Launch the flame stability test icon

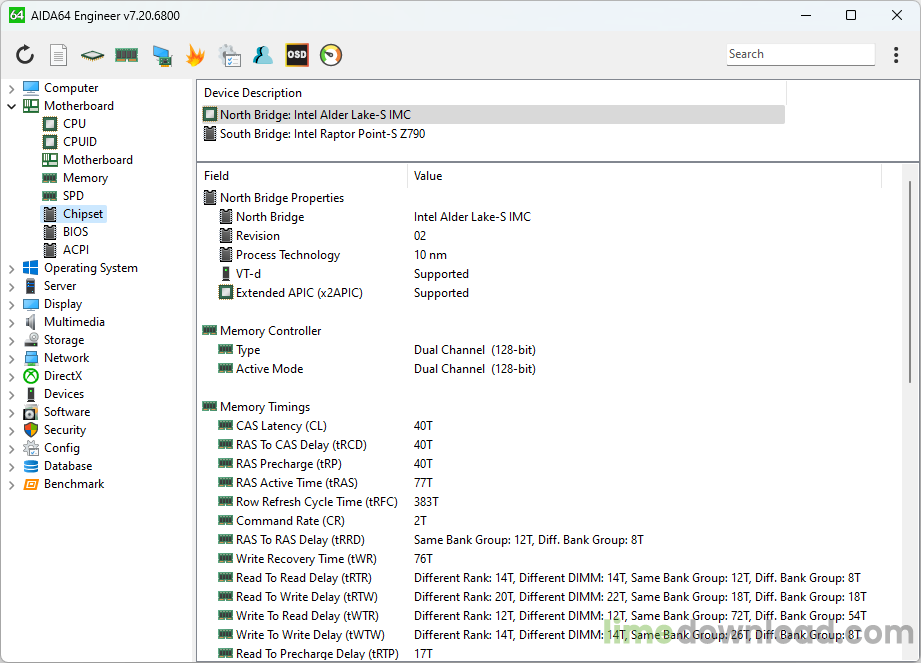195,55
